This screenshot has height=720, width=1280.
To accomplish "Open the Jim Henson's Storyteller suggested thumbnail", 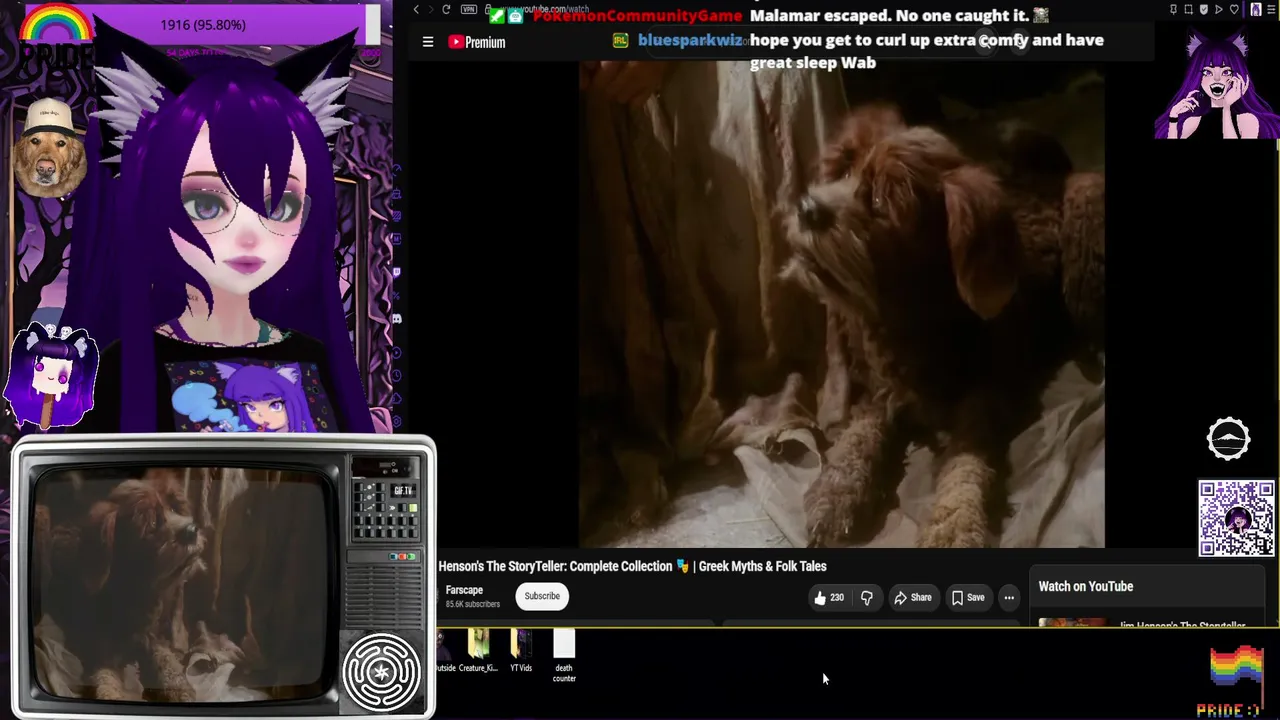I will 1072,623.
